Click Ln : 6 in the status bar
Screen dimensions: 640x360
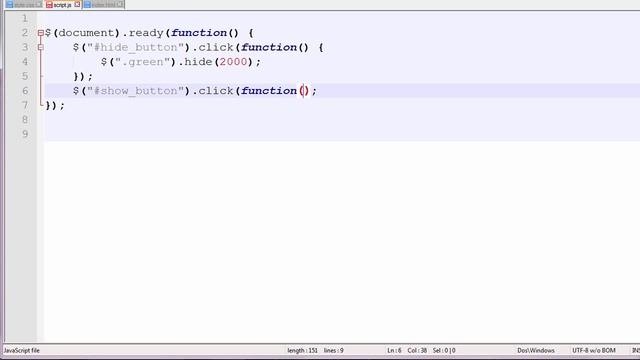point(394,350)
